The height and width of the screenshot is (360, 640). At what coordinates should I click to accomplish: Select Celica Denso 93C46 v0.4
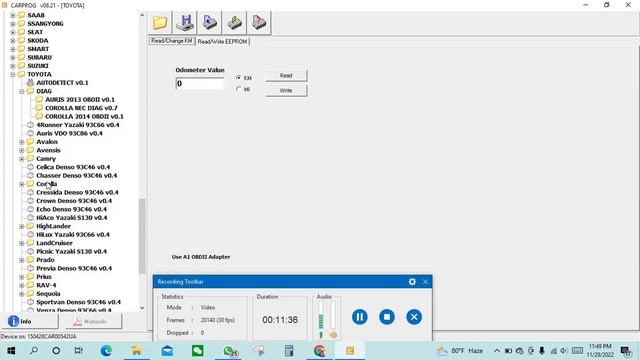click(73, 167)
